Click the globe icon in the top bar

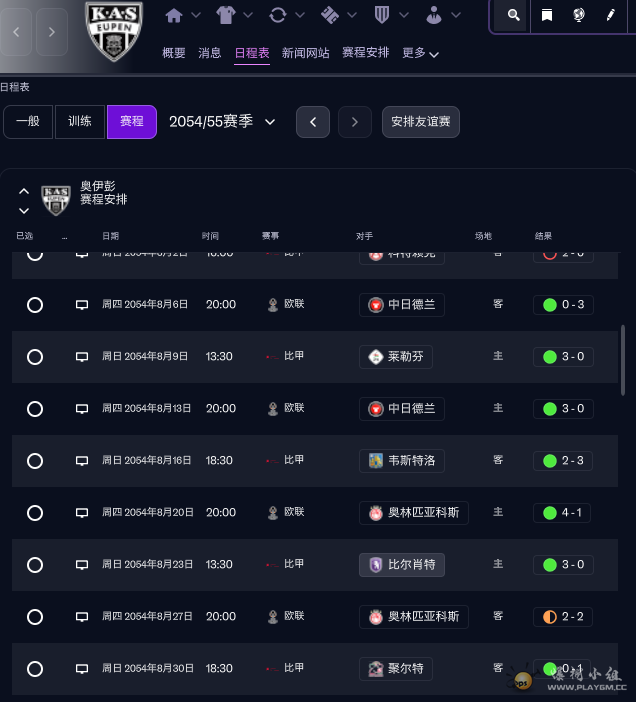point(578,16)
